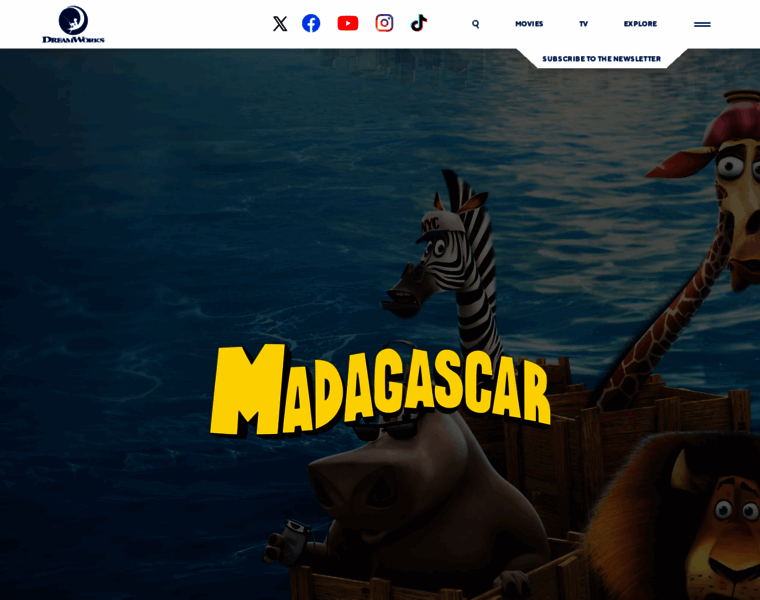760x600 pixels.
Task: Open the hamburger menu icon
Action: coord(702,24)
